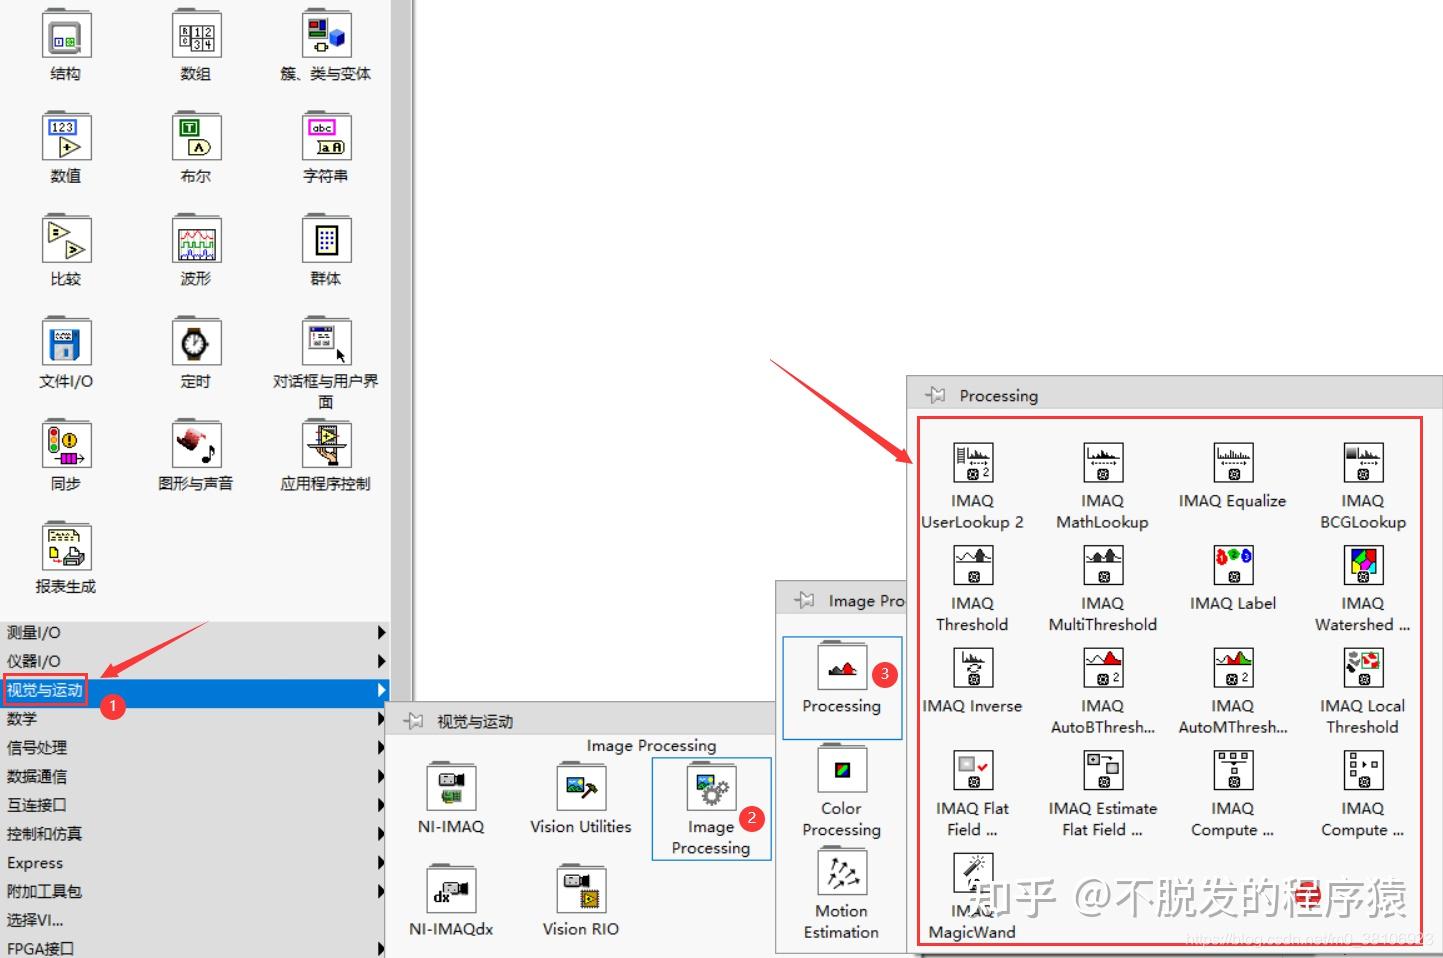This screenshot has height=958, width=1443.
Task: Click the IMAQ Label icon
Action: tap(1232, 565)
